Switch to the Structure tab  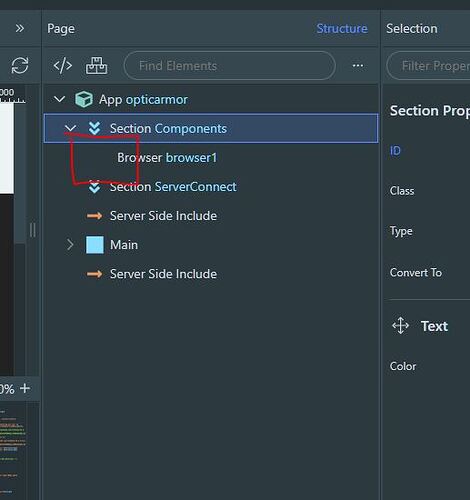pos(342,29)
